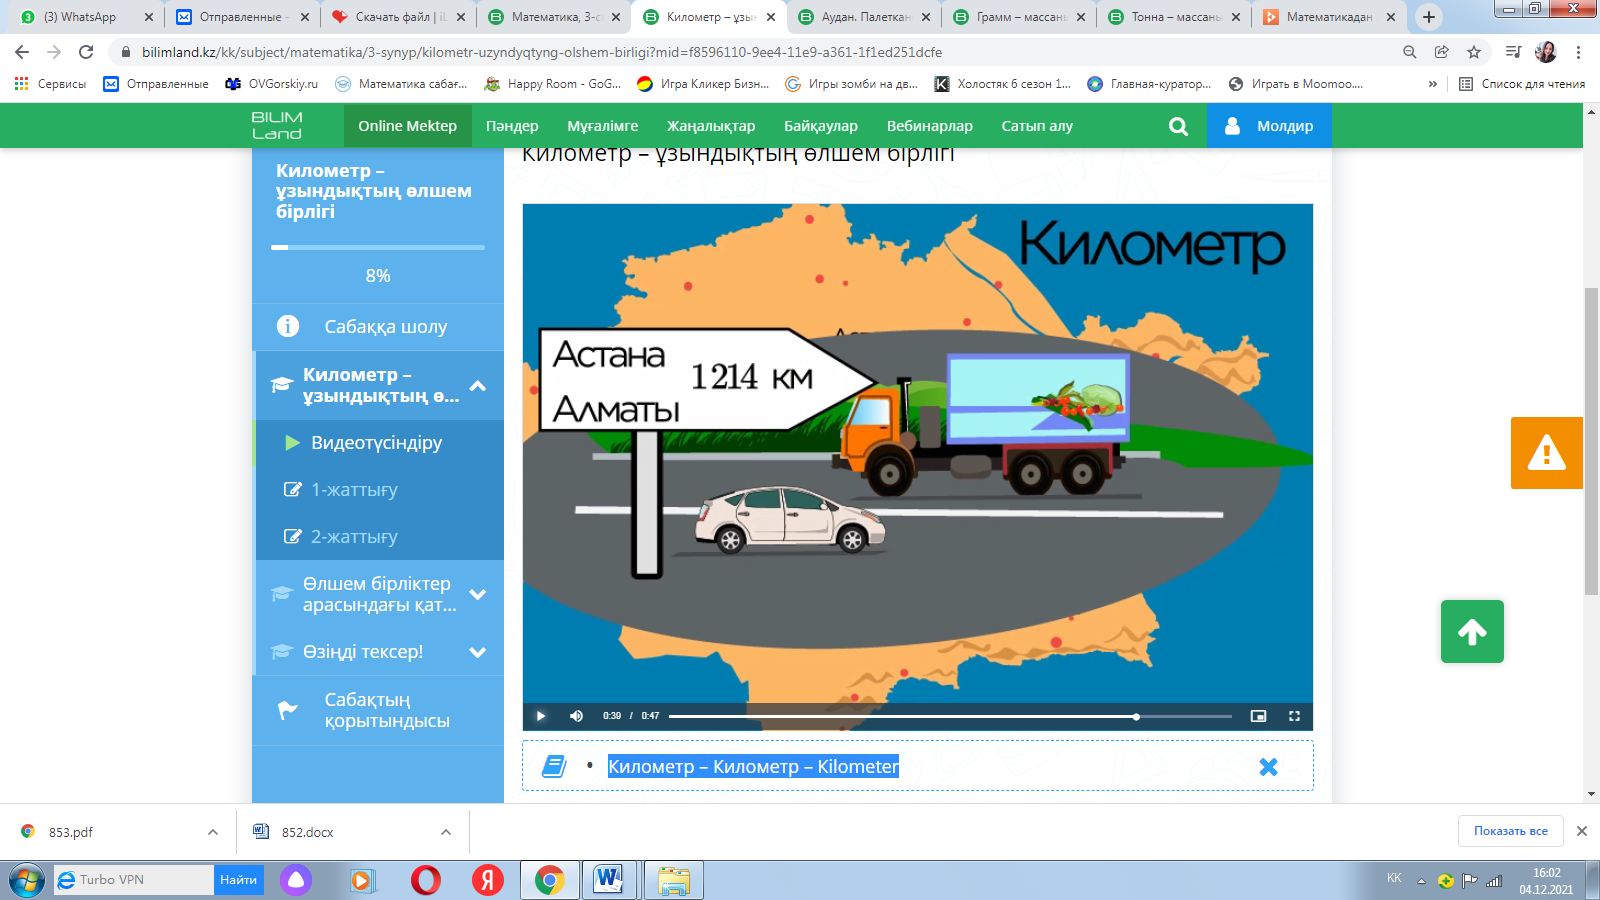1600x900 pixels.
Task: Open the page zoom control icon
Action: click(x=1409, y=52)
